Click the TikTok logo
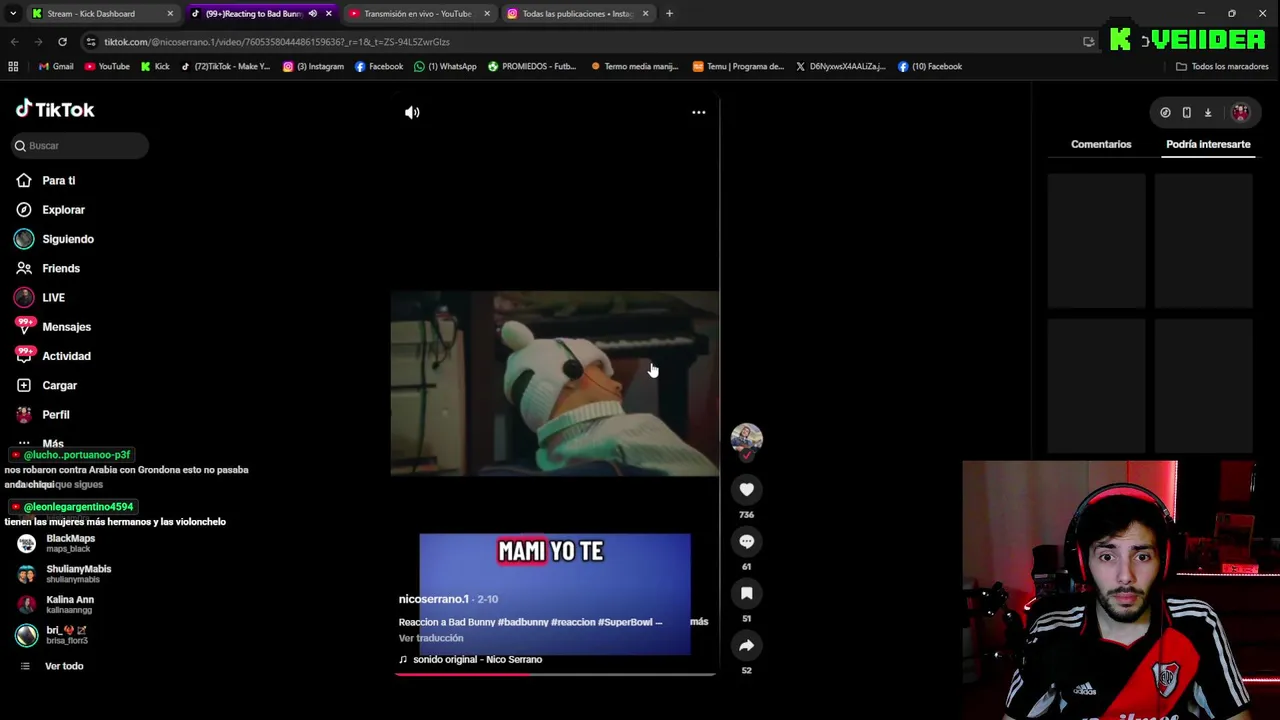The height and width of the screenshot is (720, 1280). click(x=55, y=109)
